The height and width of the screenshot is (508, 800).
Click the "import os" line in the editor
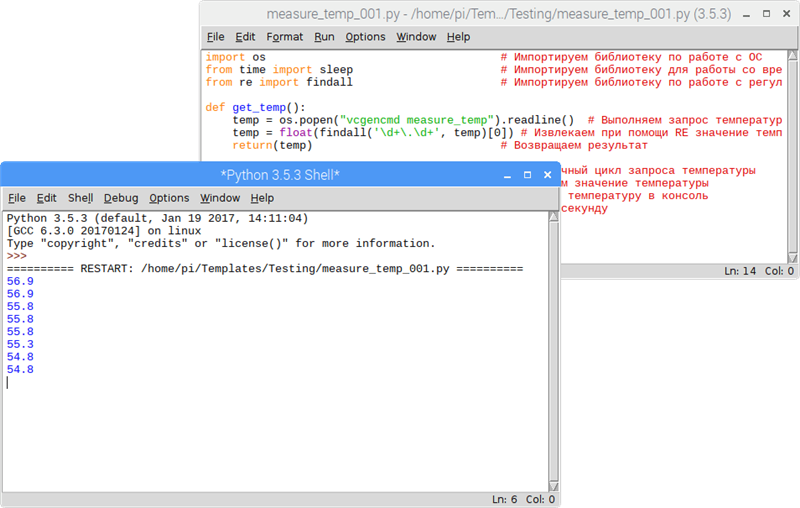tap(236, 58)
